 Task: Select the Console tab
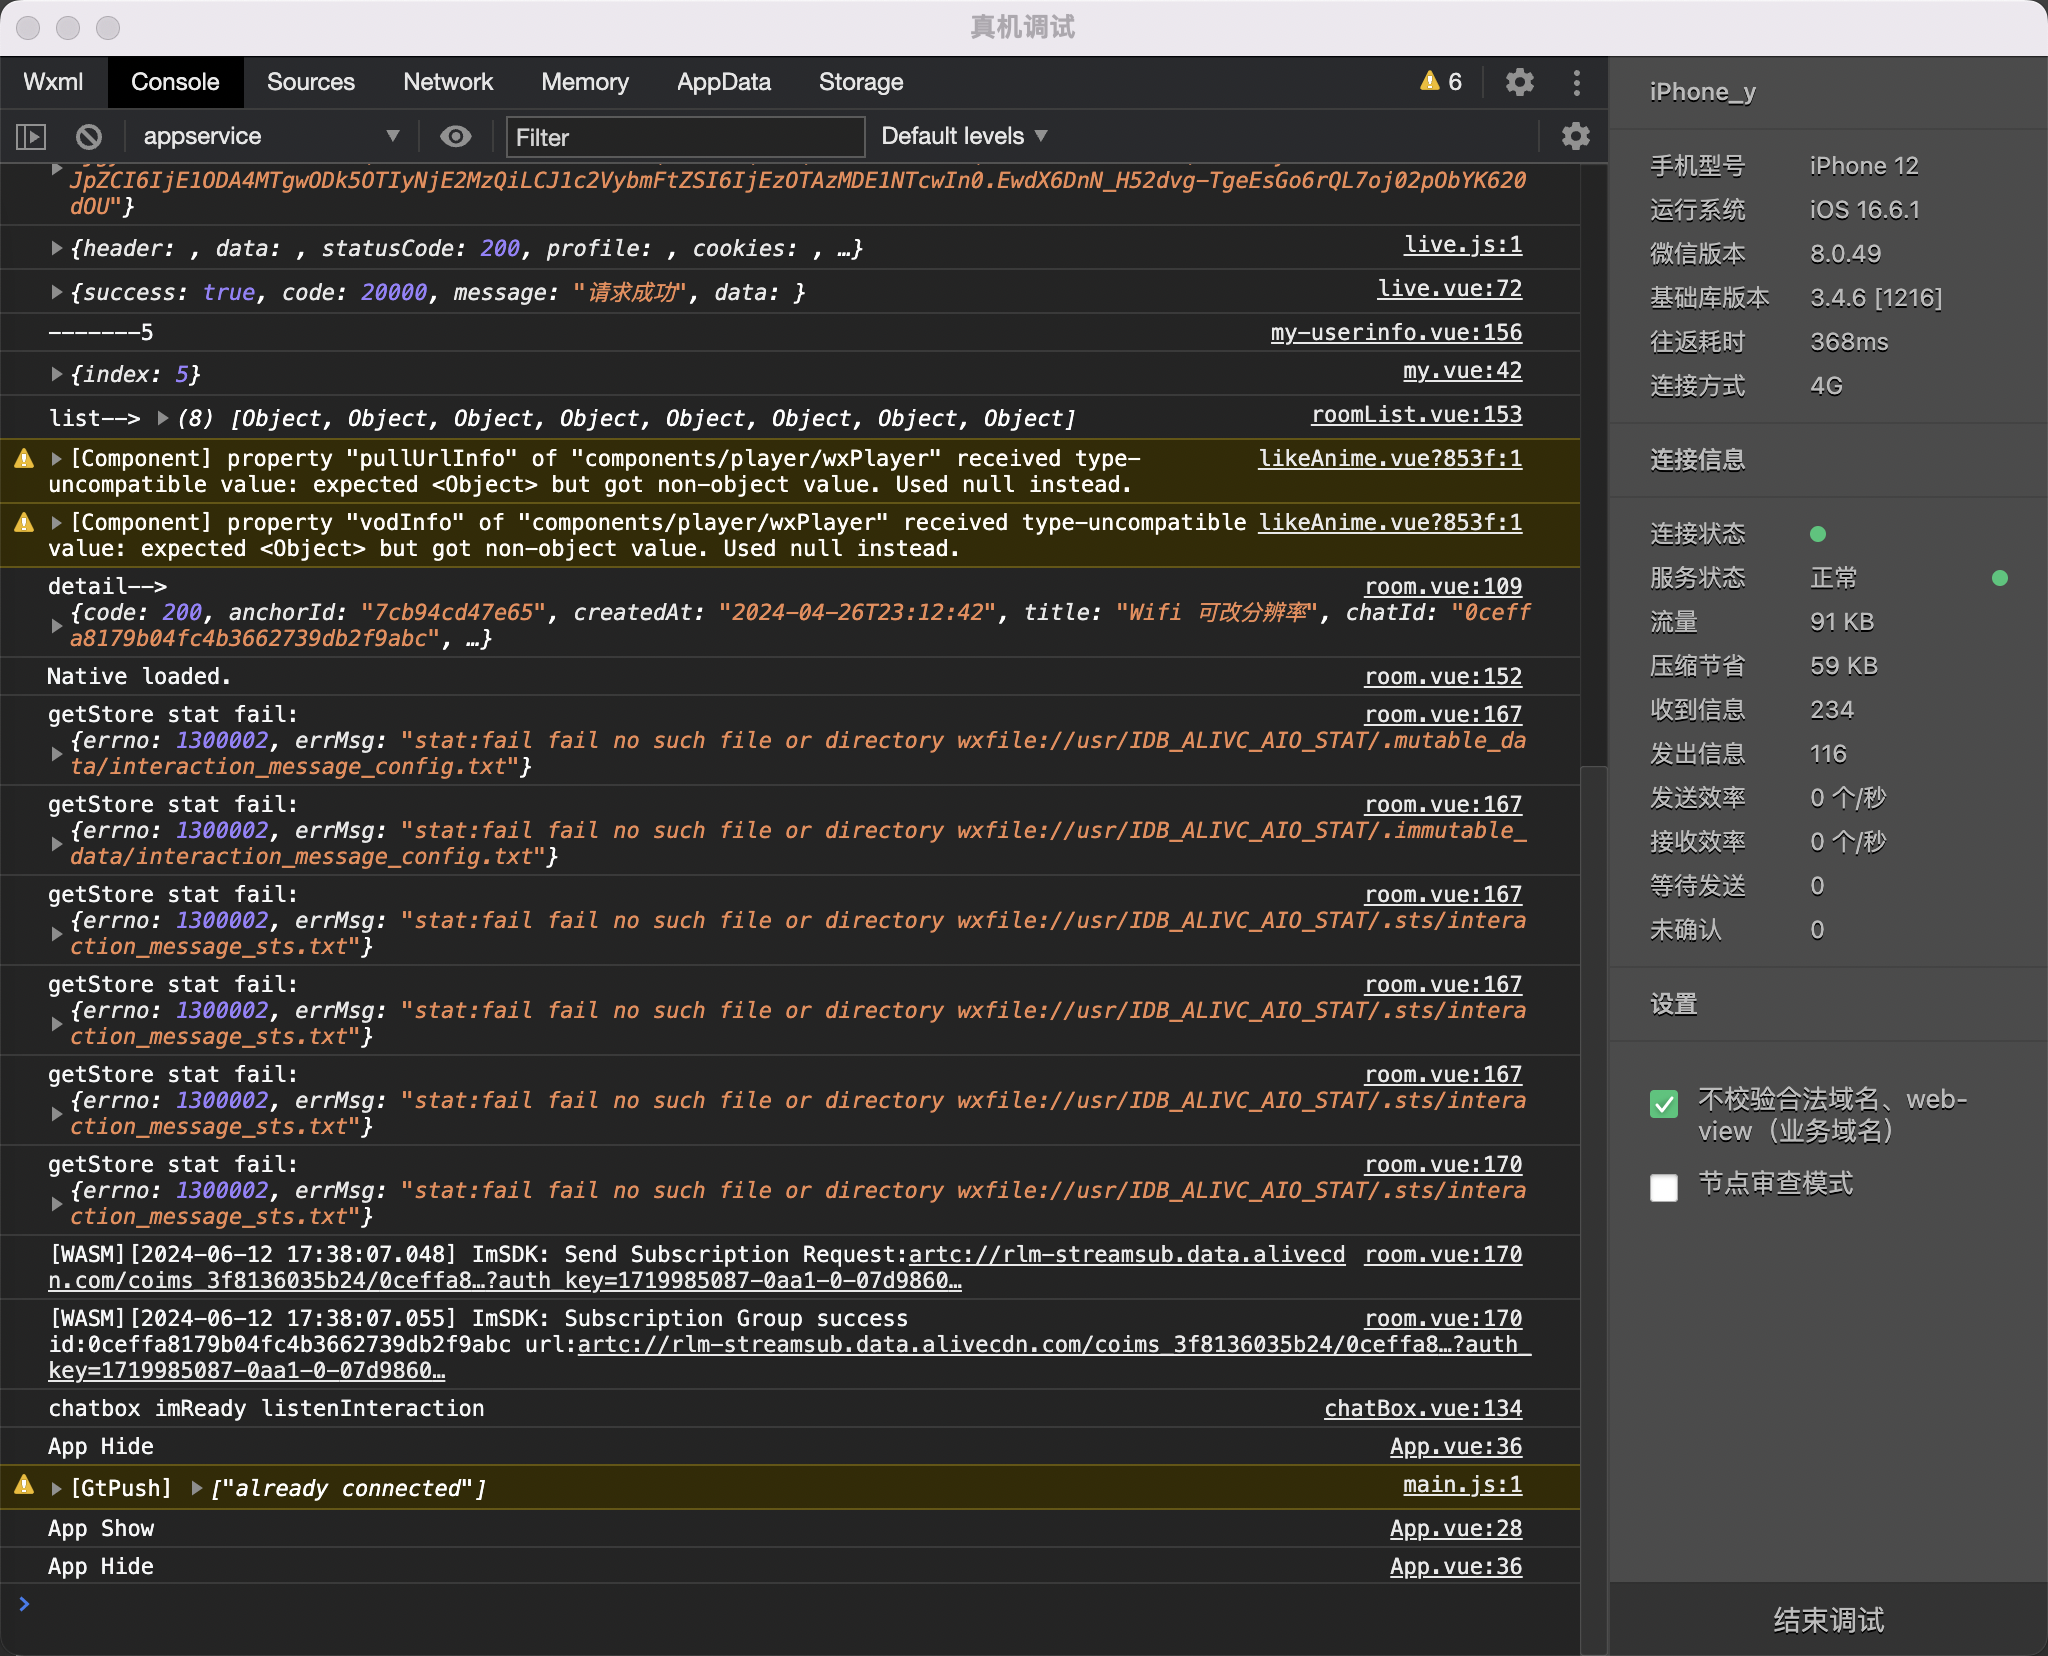click(175, 82)
